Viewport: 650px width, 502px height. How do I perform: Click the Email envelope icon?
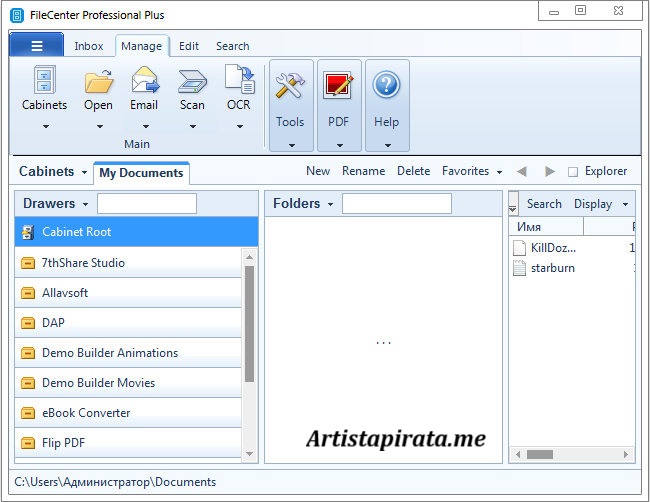[x=145, y=80]
